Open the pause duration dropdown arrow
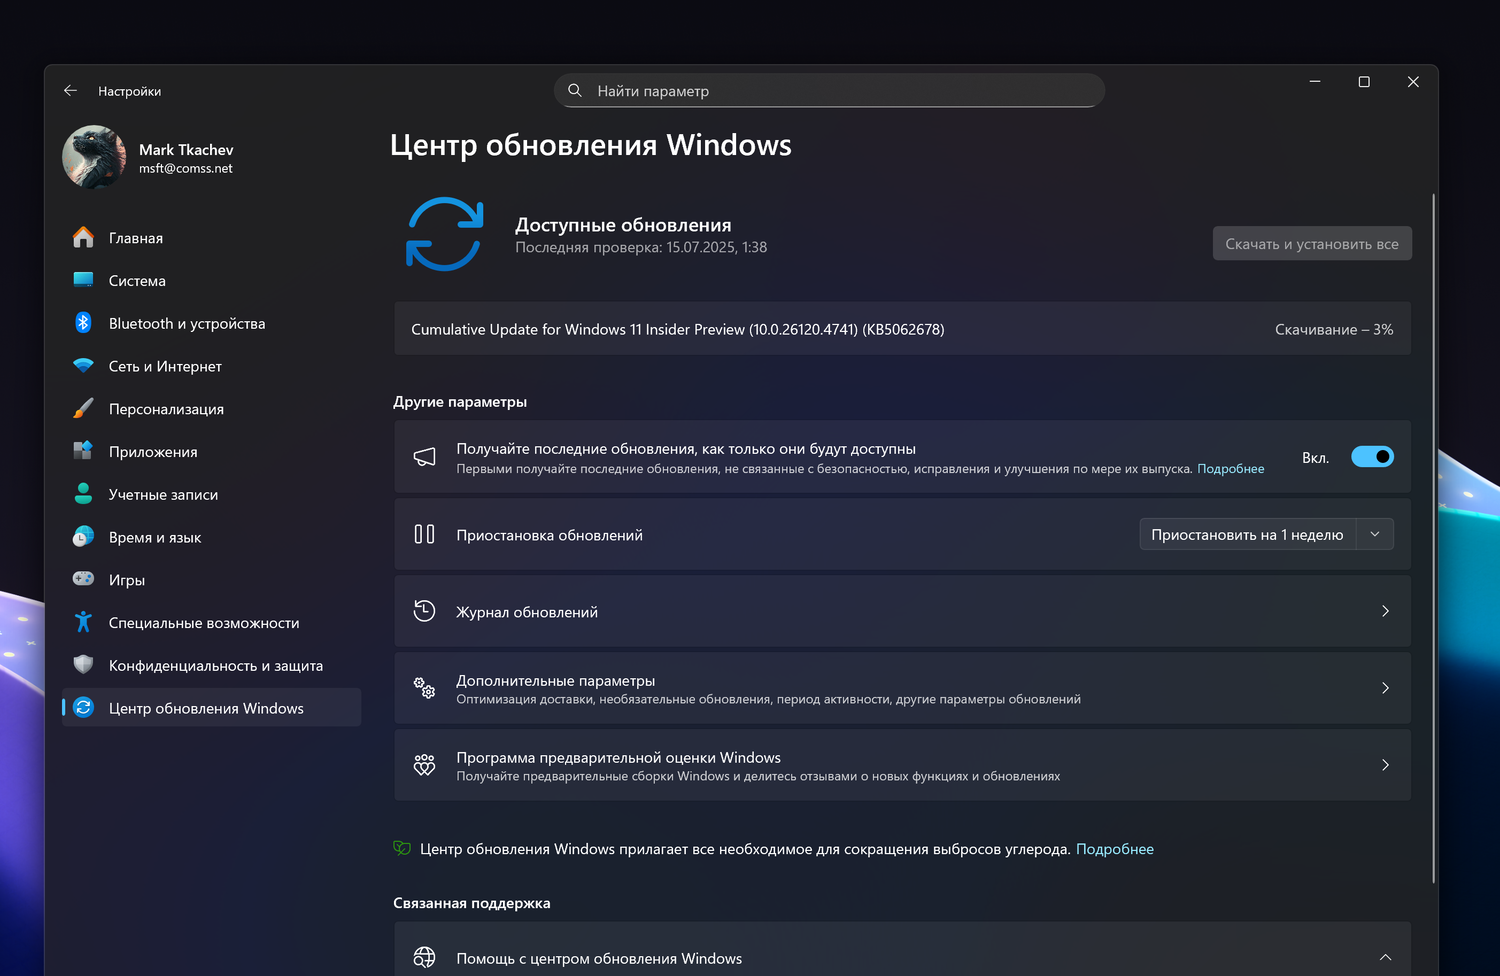The height and width of the screenshot is (976, 1500). [x=1375, y=534]
